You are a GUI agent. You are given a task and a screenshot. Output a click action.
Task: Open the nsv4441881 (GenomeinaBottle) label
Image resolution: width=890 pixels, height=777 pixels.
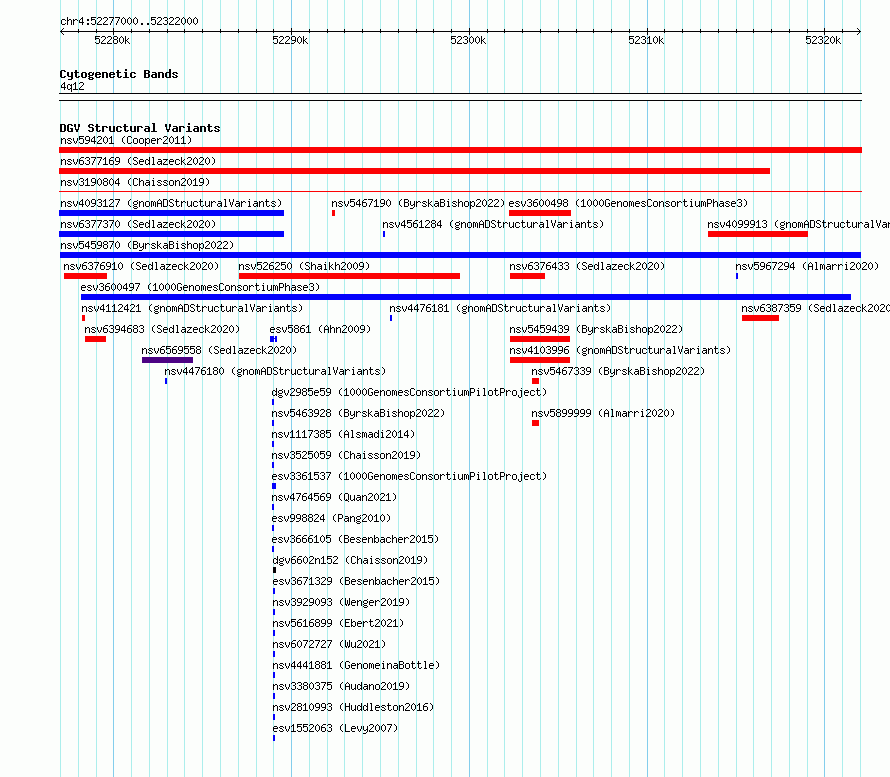pos(356,665)
